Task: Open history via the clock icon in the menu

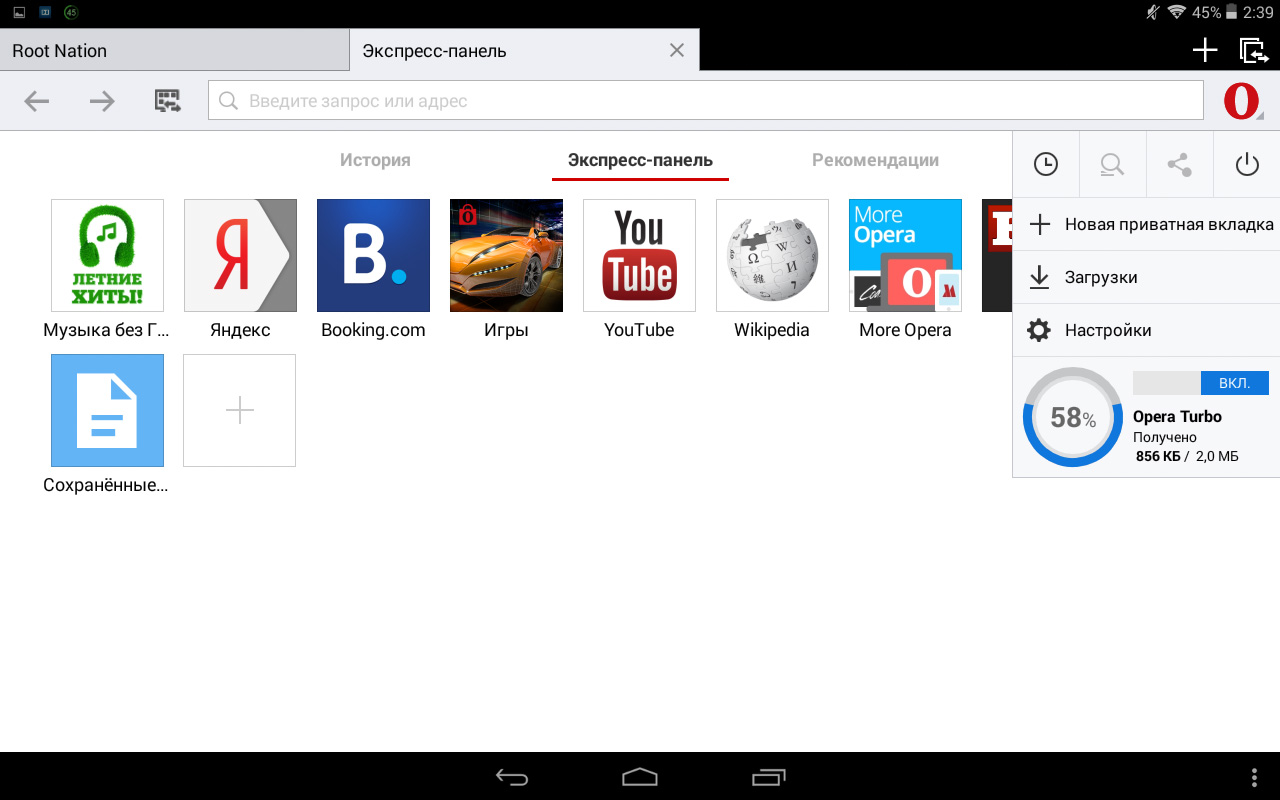Action: pyautogui.click(x=1046, y=164)
